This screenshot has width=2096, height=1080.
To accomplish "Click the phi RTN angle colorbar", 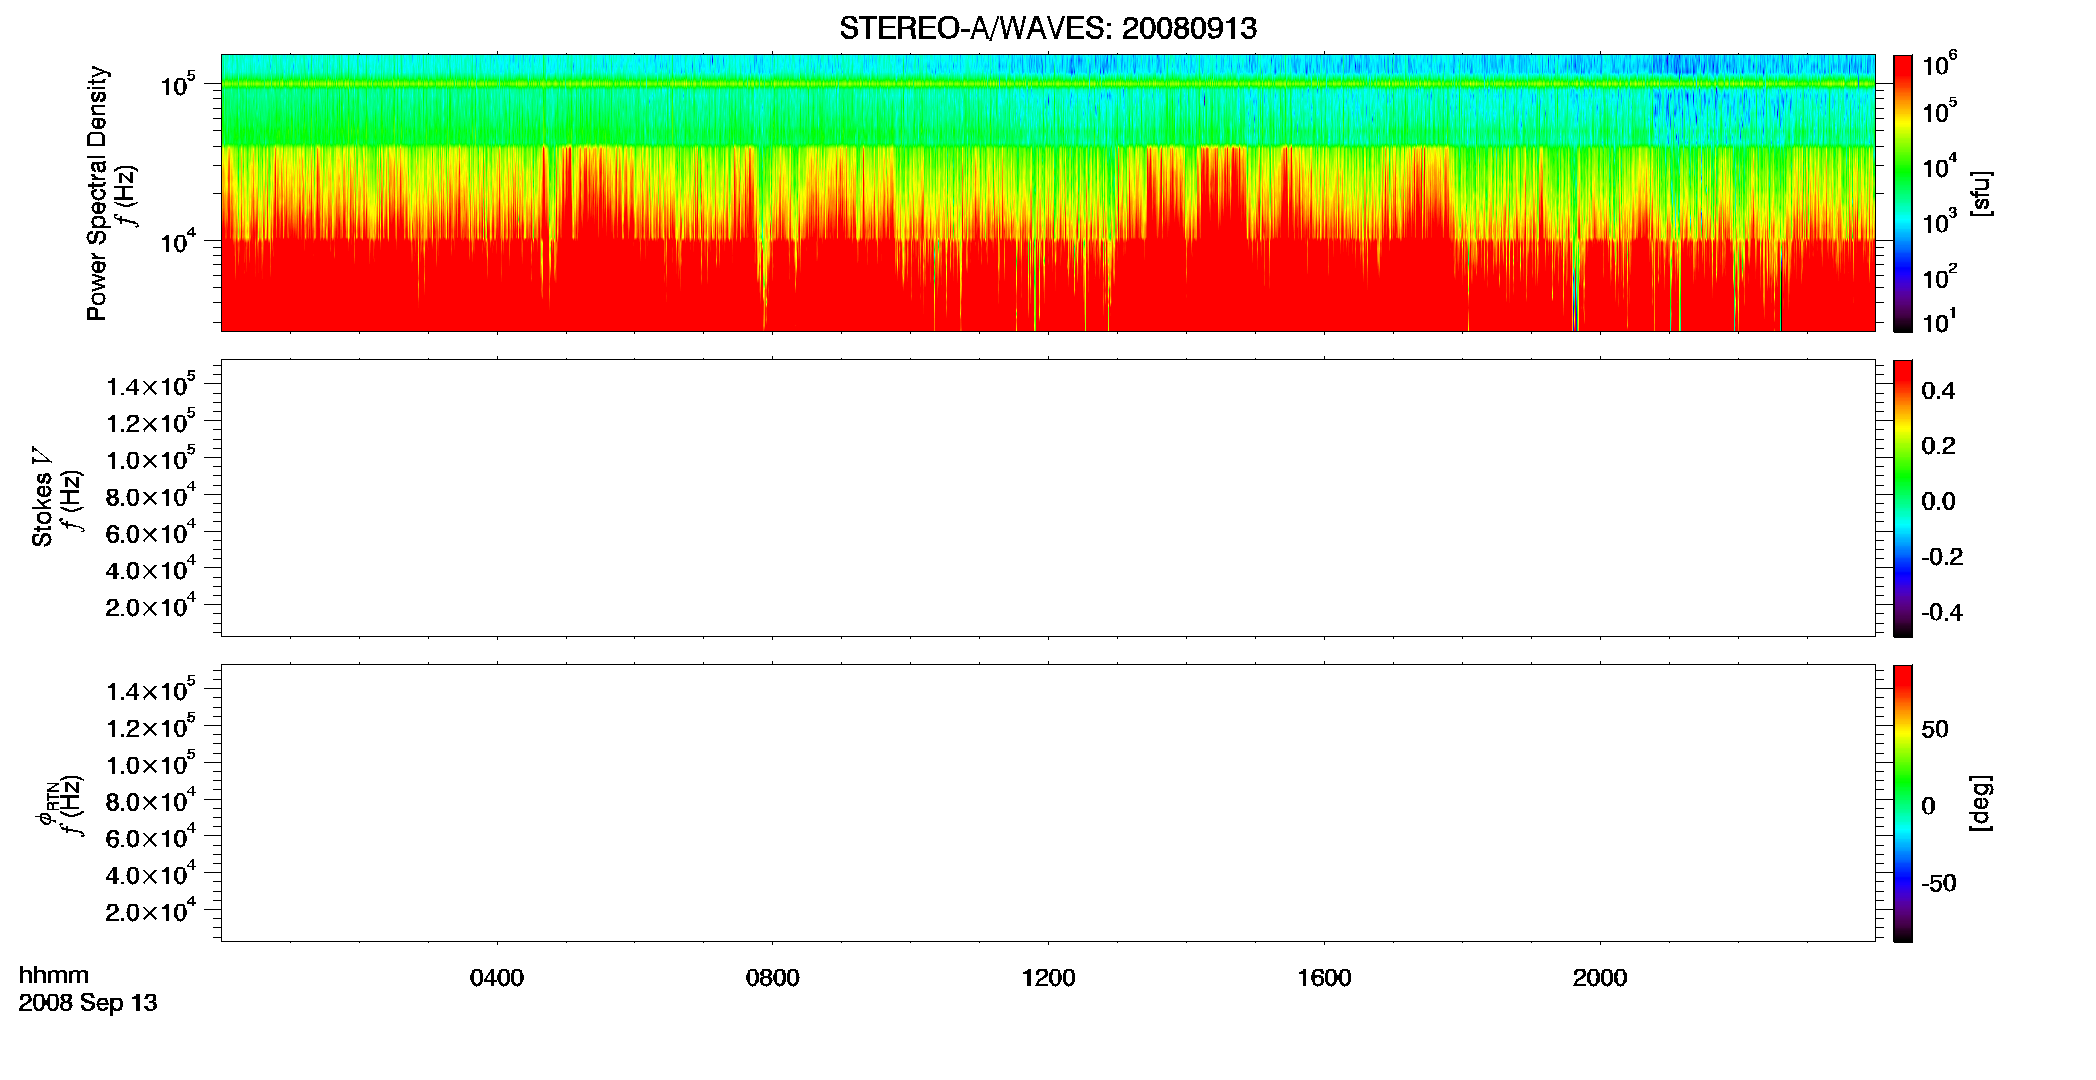I will coord(1903,803).
